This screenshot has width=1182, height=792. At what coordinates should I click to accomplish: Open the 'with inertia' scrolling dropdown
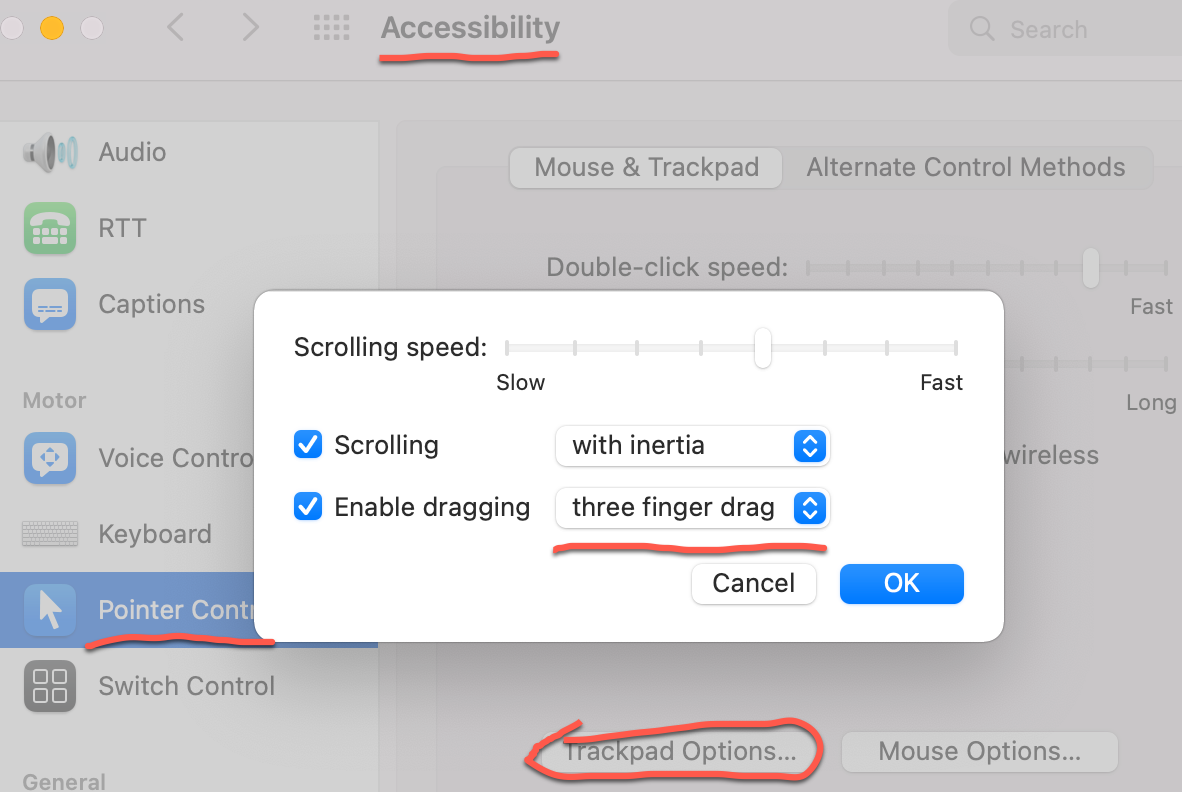pos(692,446)
